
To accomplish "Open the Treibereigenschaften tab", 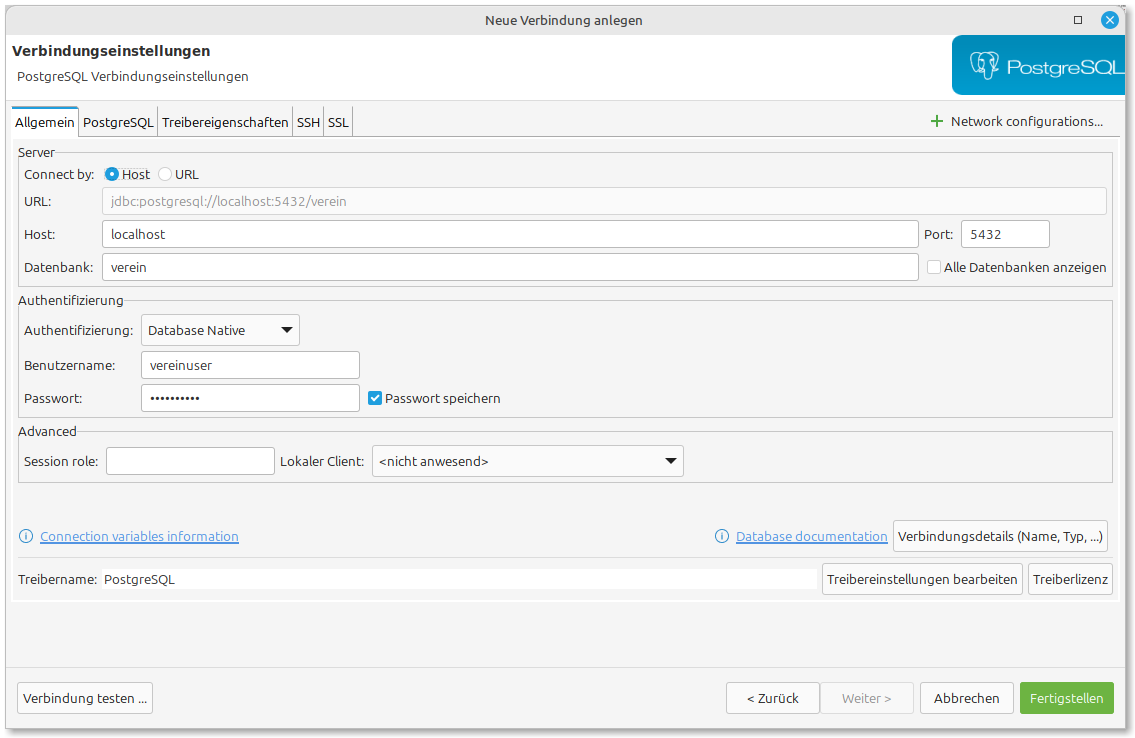I will [x=225, y=122].
